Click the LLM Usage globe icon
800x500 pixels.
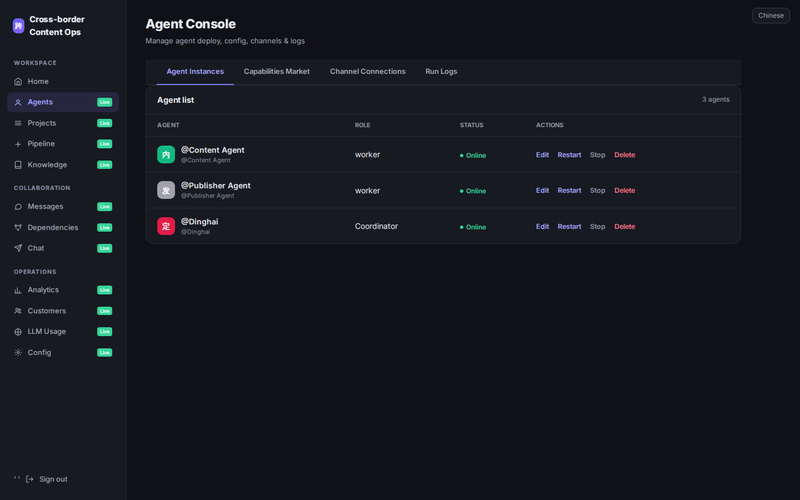click(18, 332)
